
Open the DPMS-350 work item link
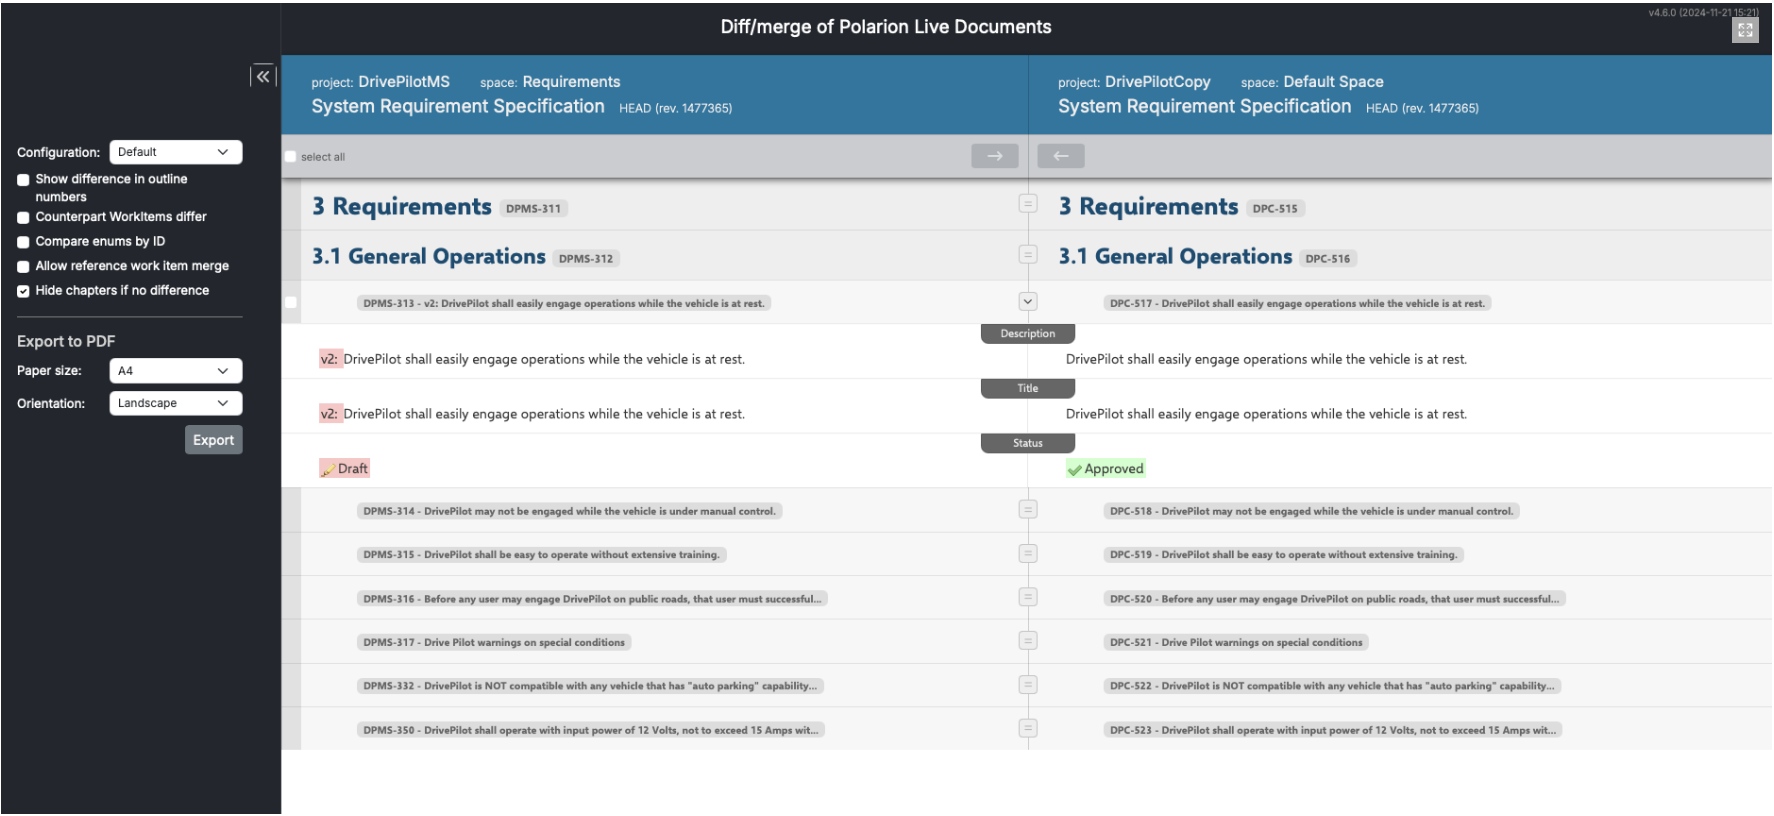(x=591, y=730)
